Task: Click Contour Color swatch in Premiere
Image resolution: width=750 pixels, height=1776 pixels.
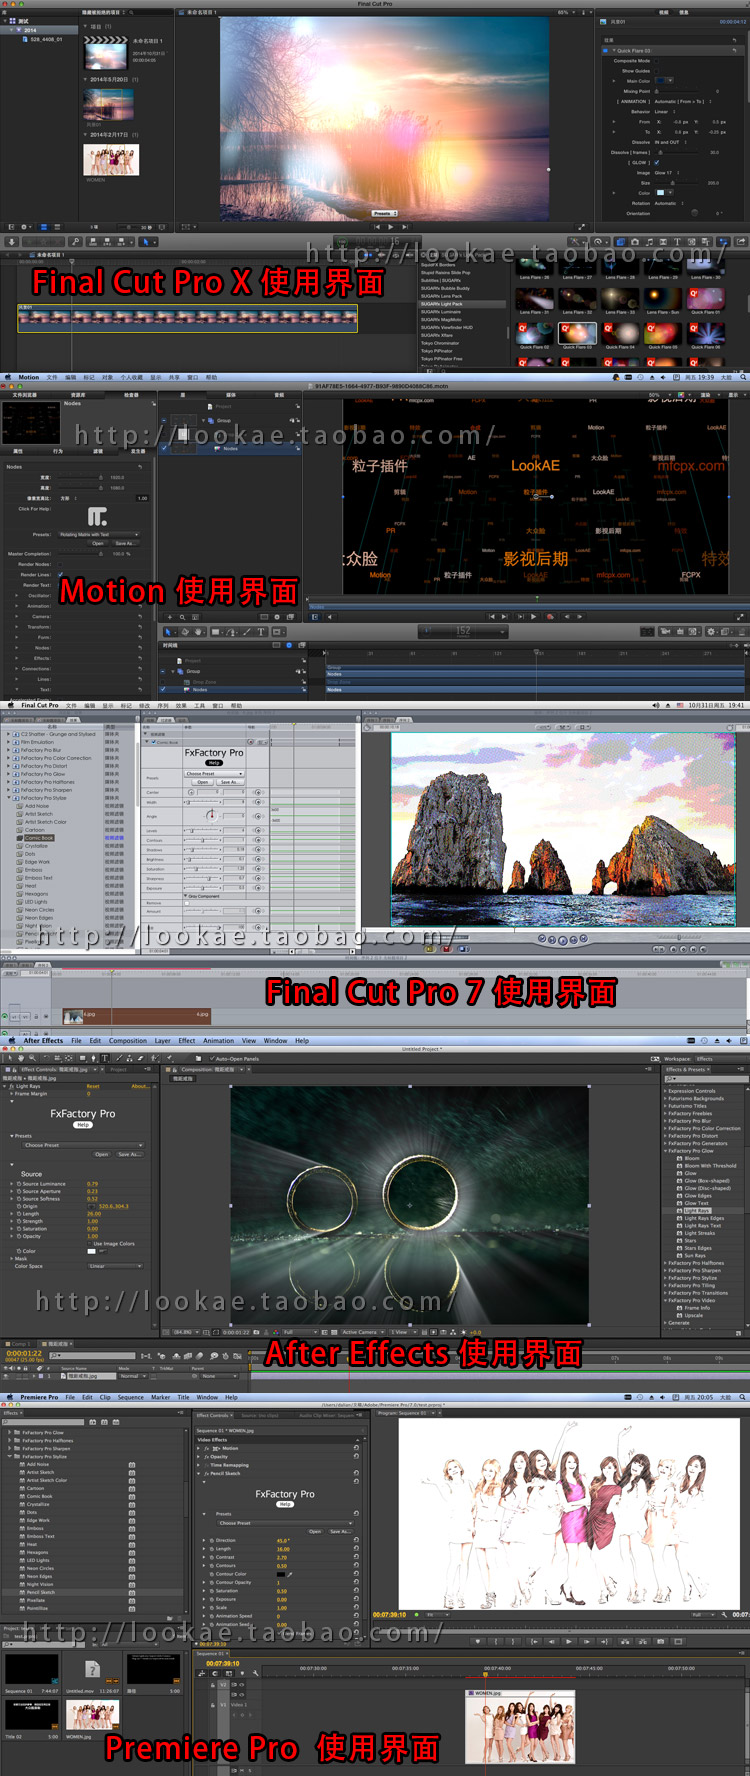Action: click(x=281, y=1574)
